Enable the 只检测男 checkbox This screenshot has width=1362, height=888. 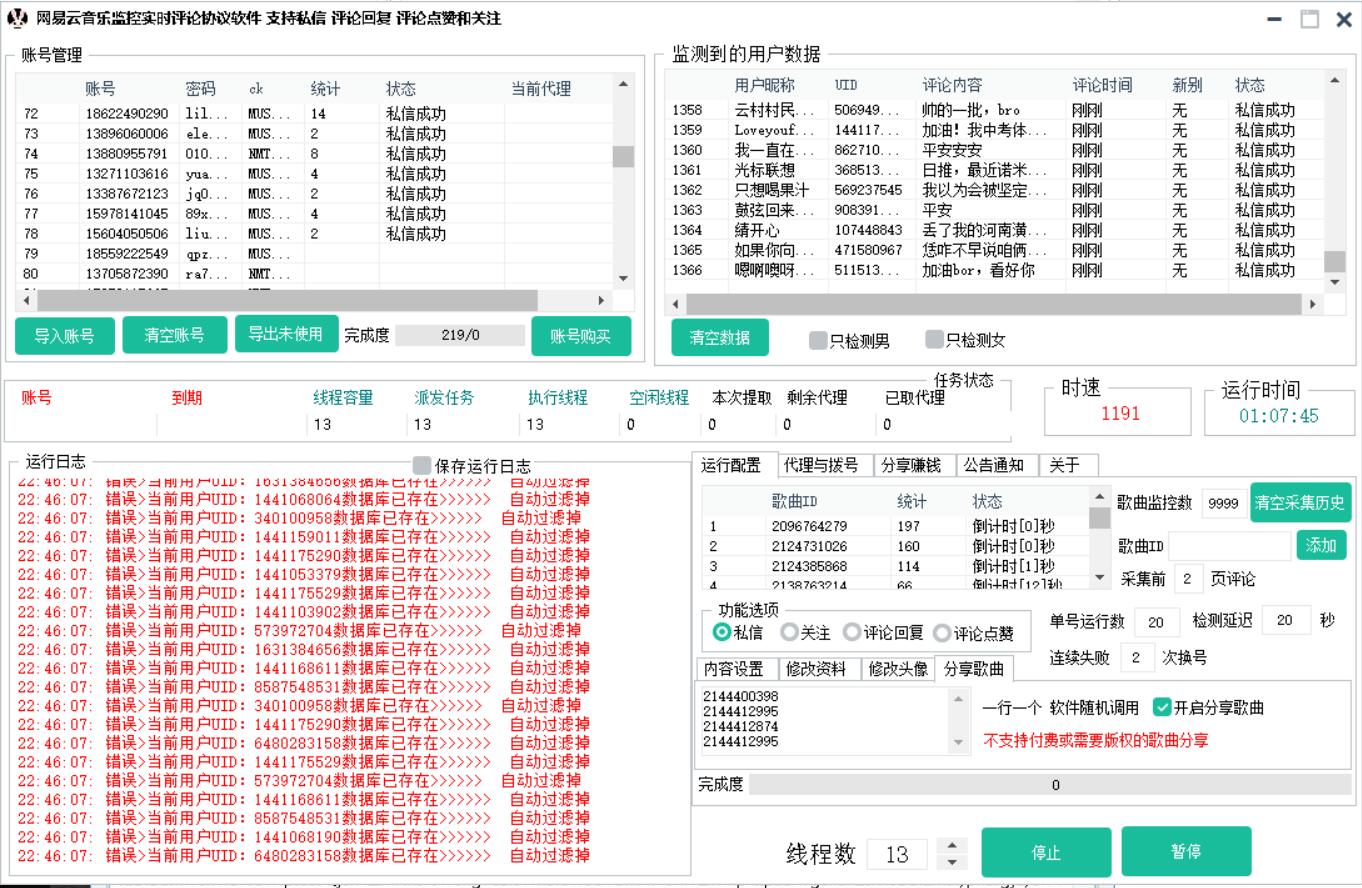click(819, 341)
